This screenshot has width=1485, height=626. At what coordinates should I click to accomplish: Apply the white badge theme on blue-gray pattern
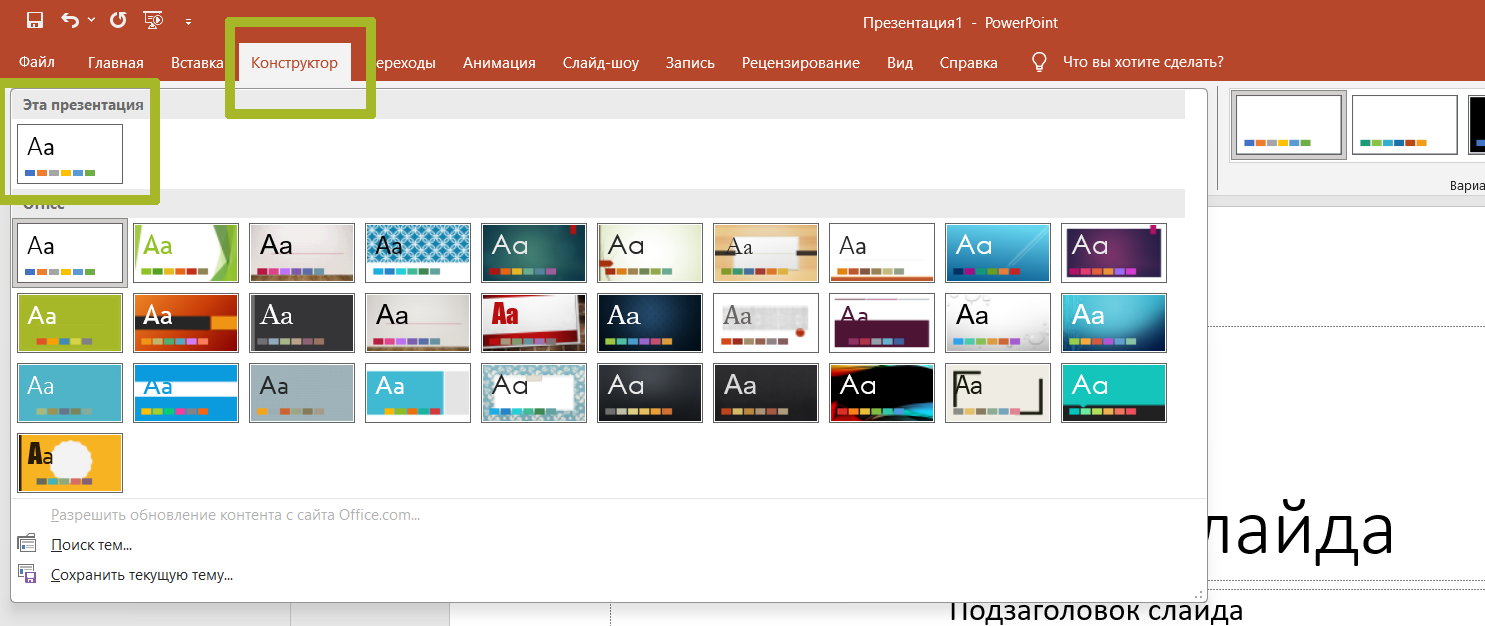coord(534,392)
